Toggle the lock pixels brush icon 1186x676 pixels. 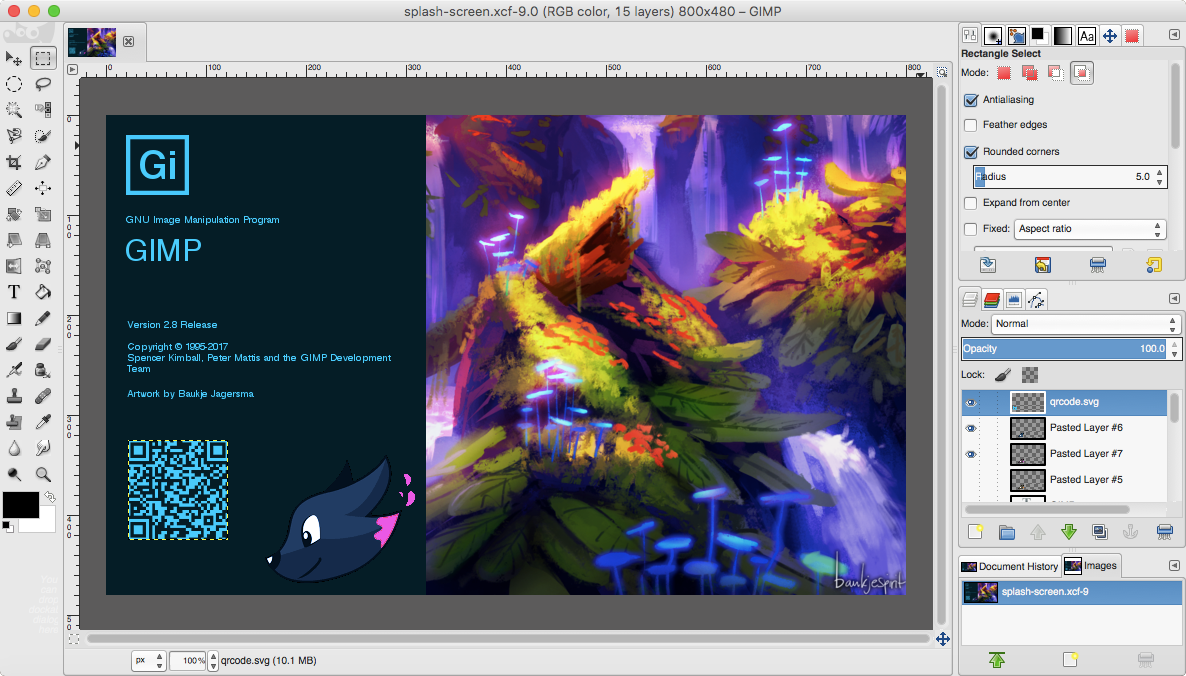click(x=1003, y=374)
